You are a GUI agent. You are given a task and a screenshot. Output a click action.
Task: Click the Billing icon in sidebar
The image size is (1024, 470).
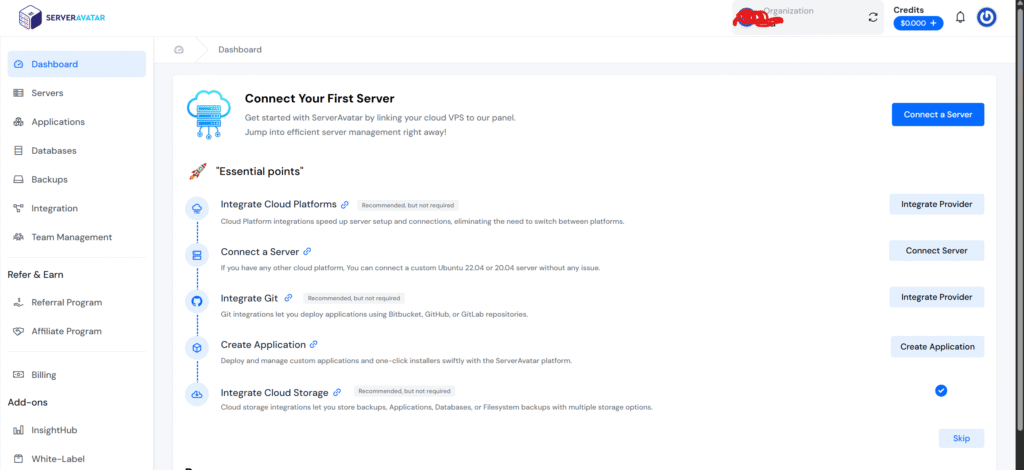tap(18, 375)
